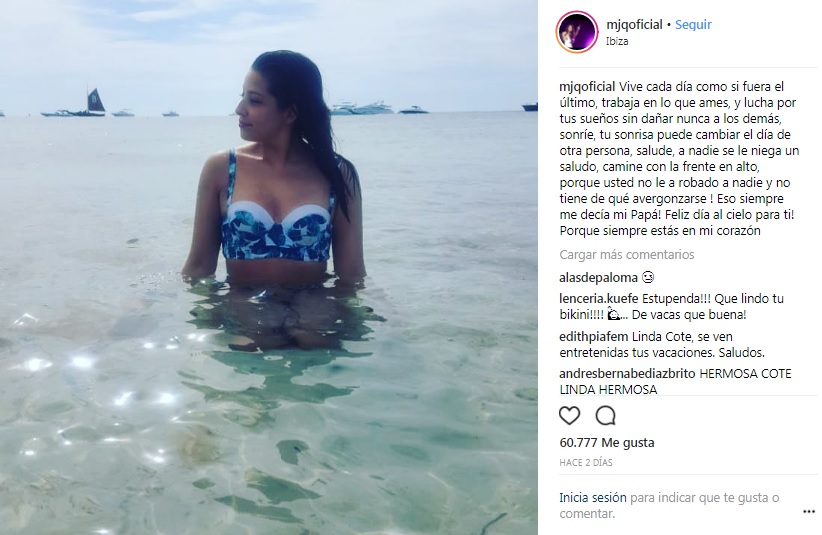Click mjqoficial username in the caption

click(x=587, y=86)
